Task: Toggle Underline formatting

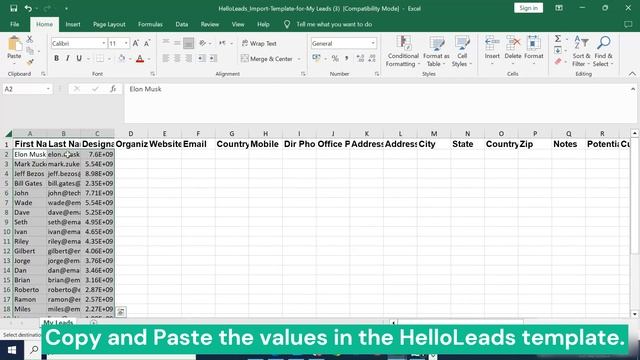Action: [79, 58]
